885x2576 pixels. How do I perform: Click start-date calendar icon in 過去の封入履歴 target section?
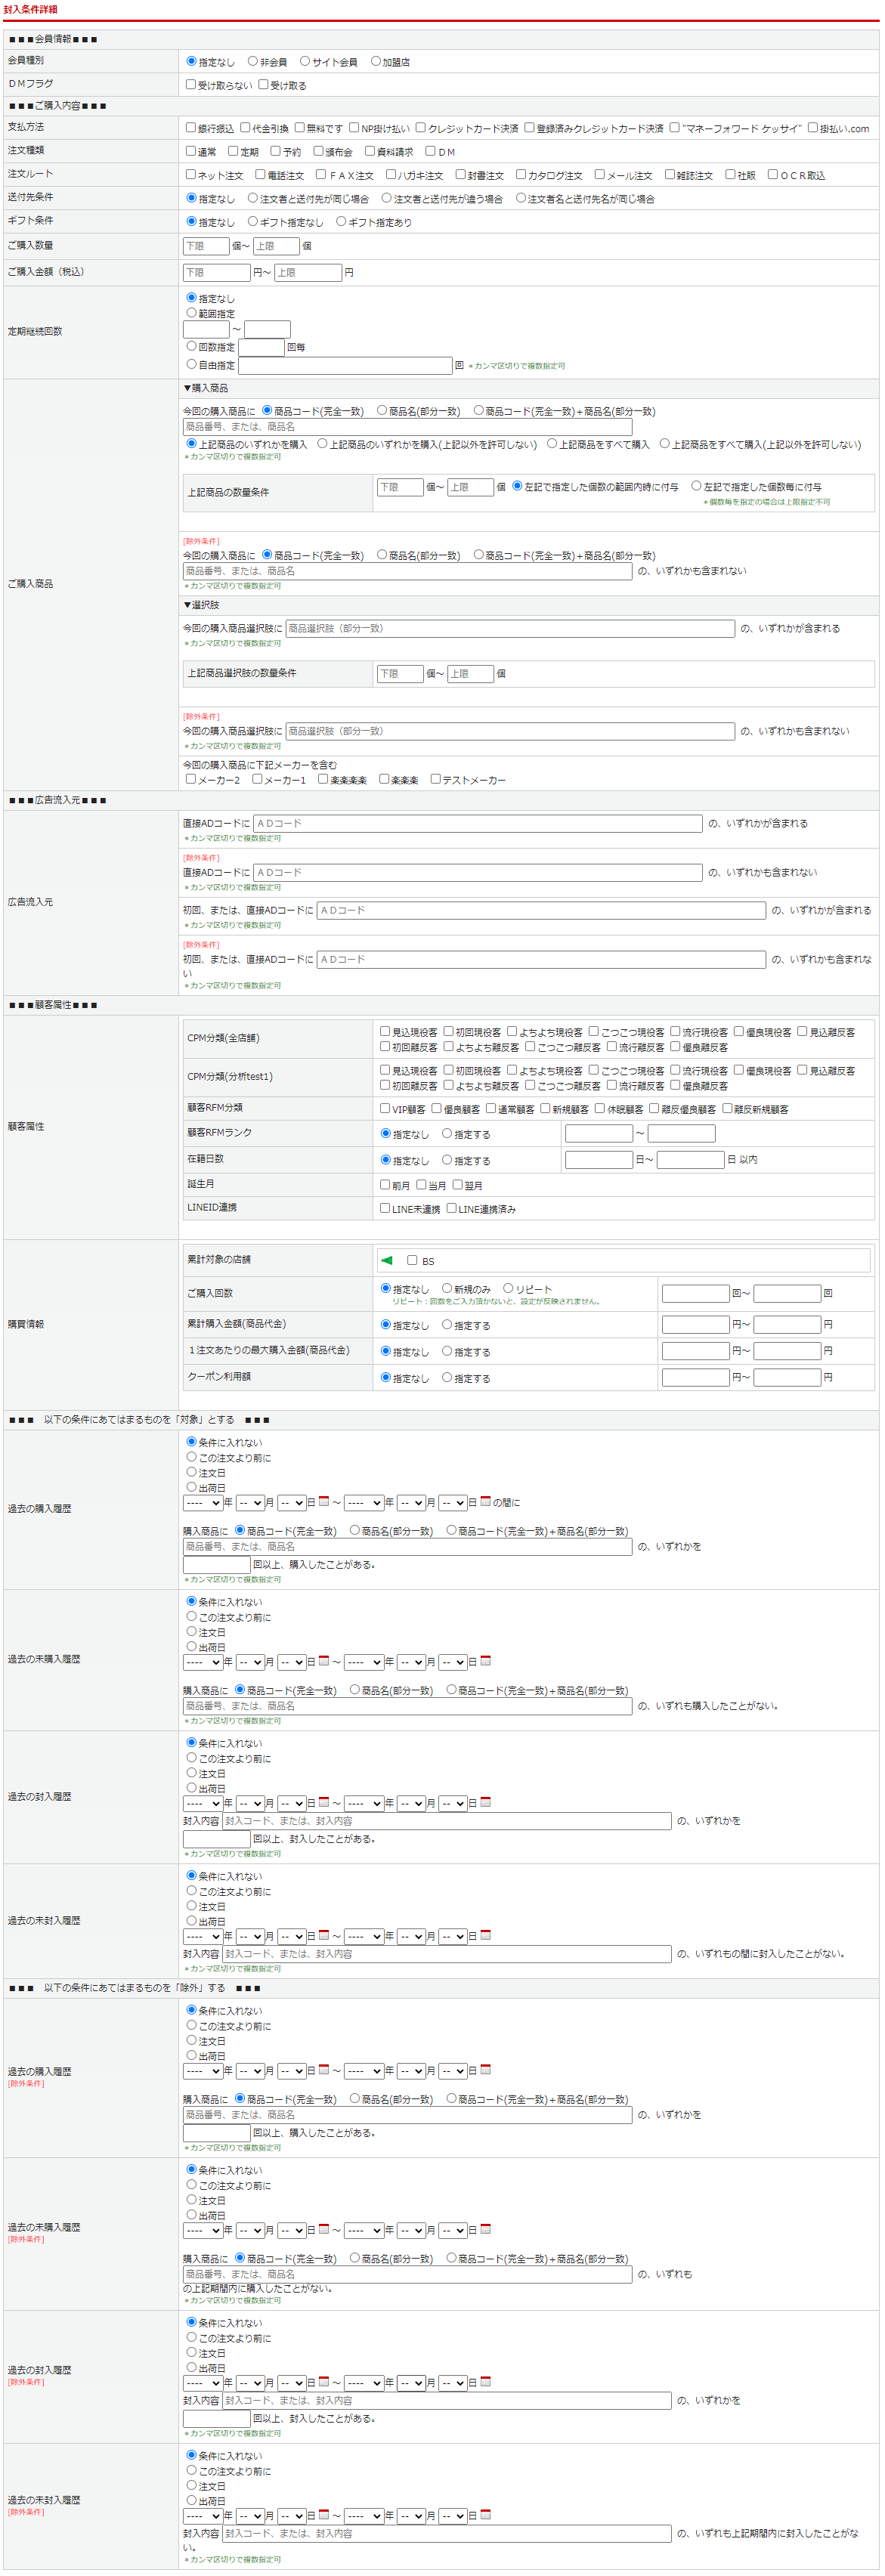[x=323, y=1802]
